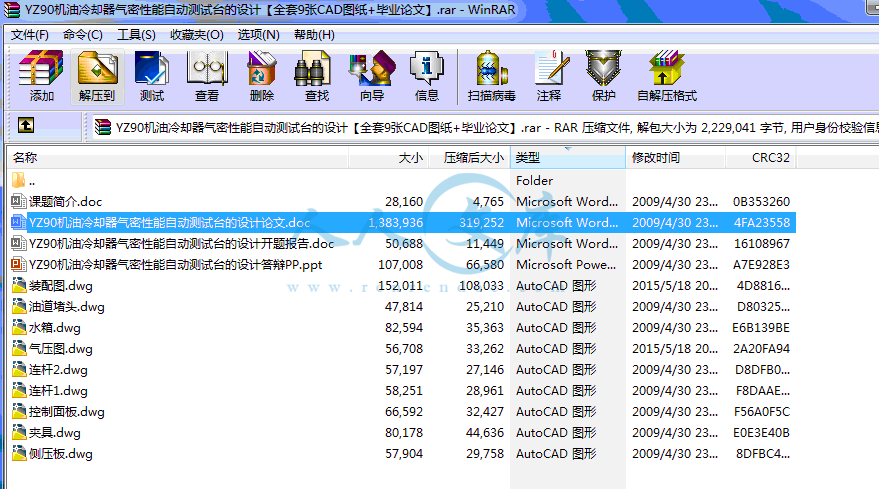Click the up-one-level arrow button
The height and width of the screenshot is (489, 879).
(26, 126)
